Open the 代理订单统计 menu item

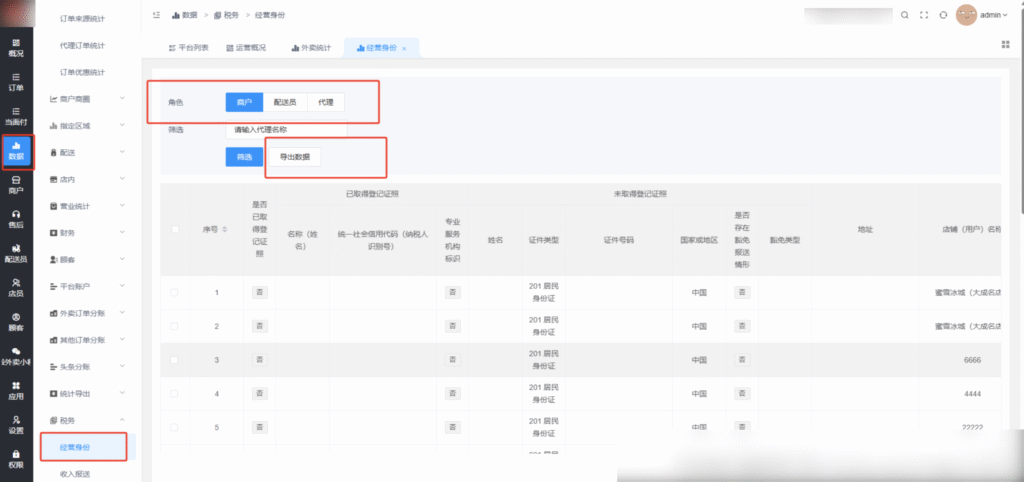tap(82, 46)
